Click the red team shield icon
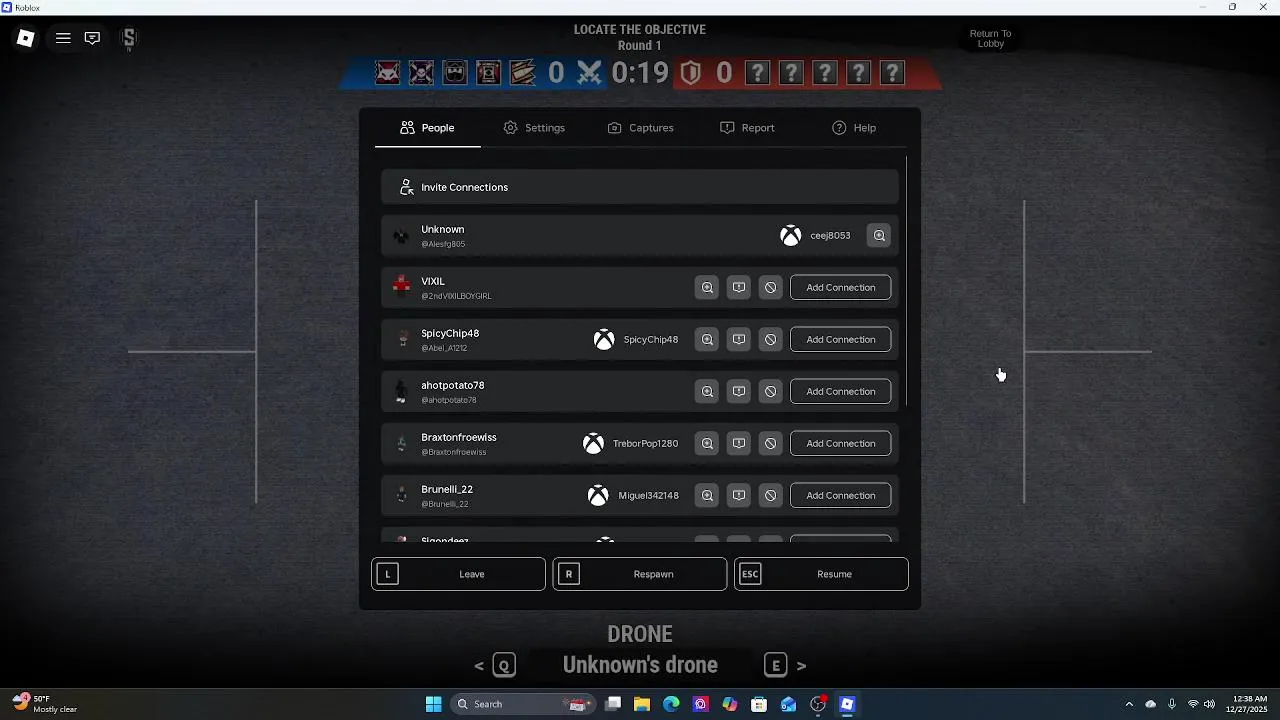Image resolution: width=1280 pixels, height=720 pixels. click(x=690, y=73)
